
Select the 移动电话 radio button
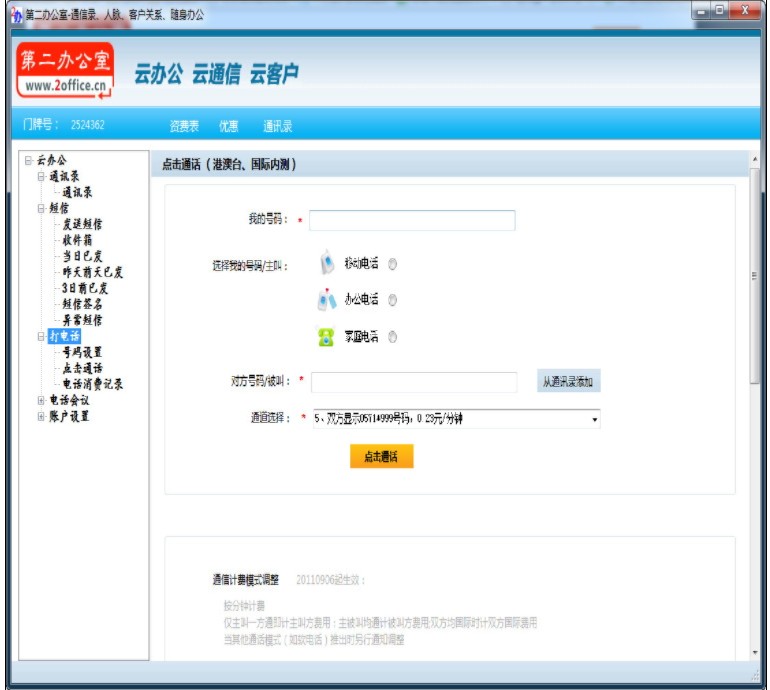tap(392, 264)
